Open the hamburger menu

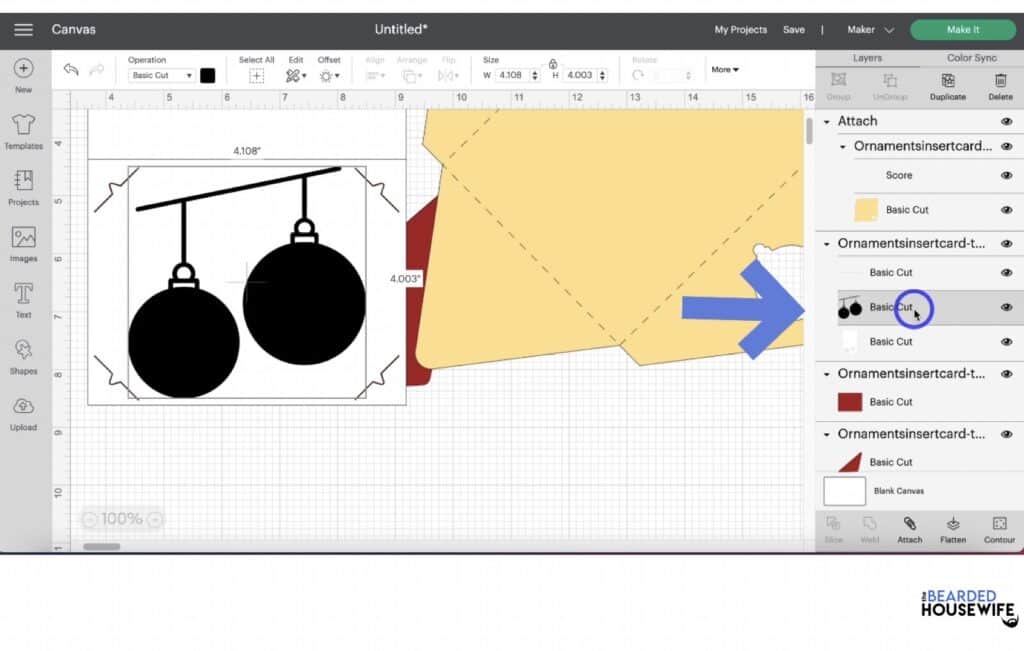24,29
